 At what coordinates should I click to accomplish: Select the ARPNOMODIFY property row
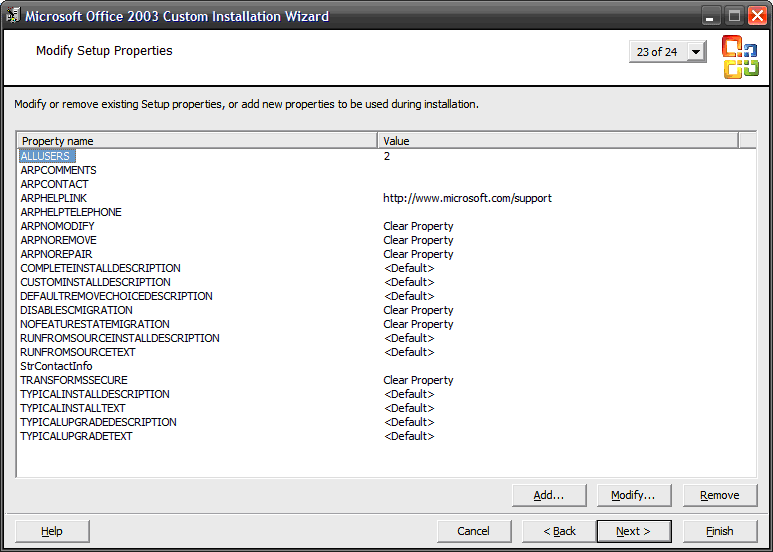click(x=57, y=226)
